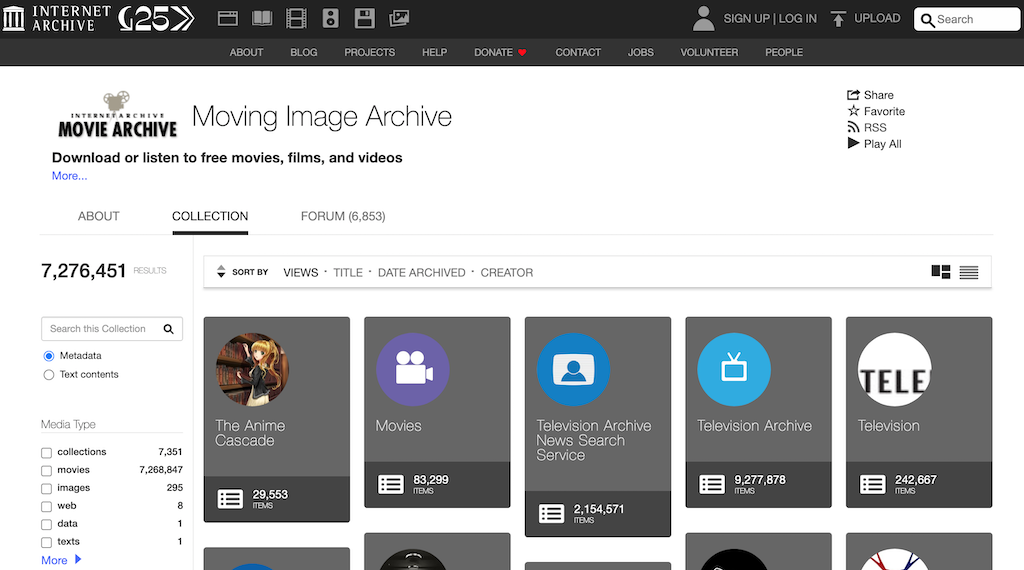
Task: Click the red heart beside Donate
Action: (522, 52)
